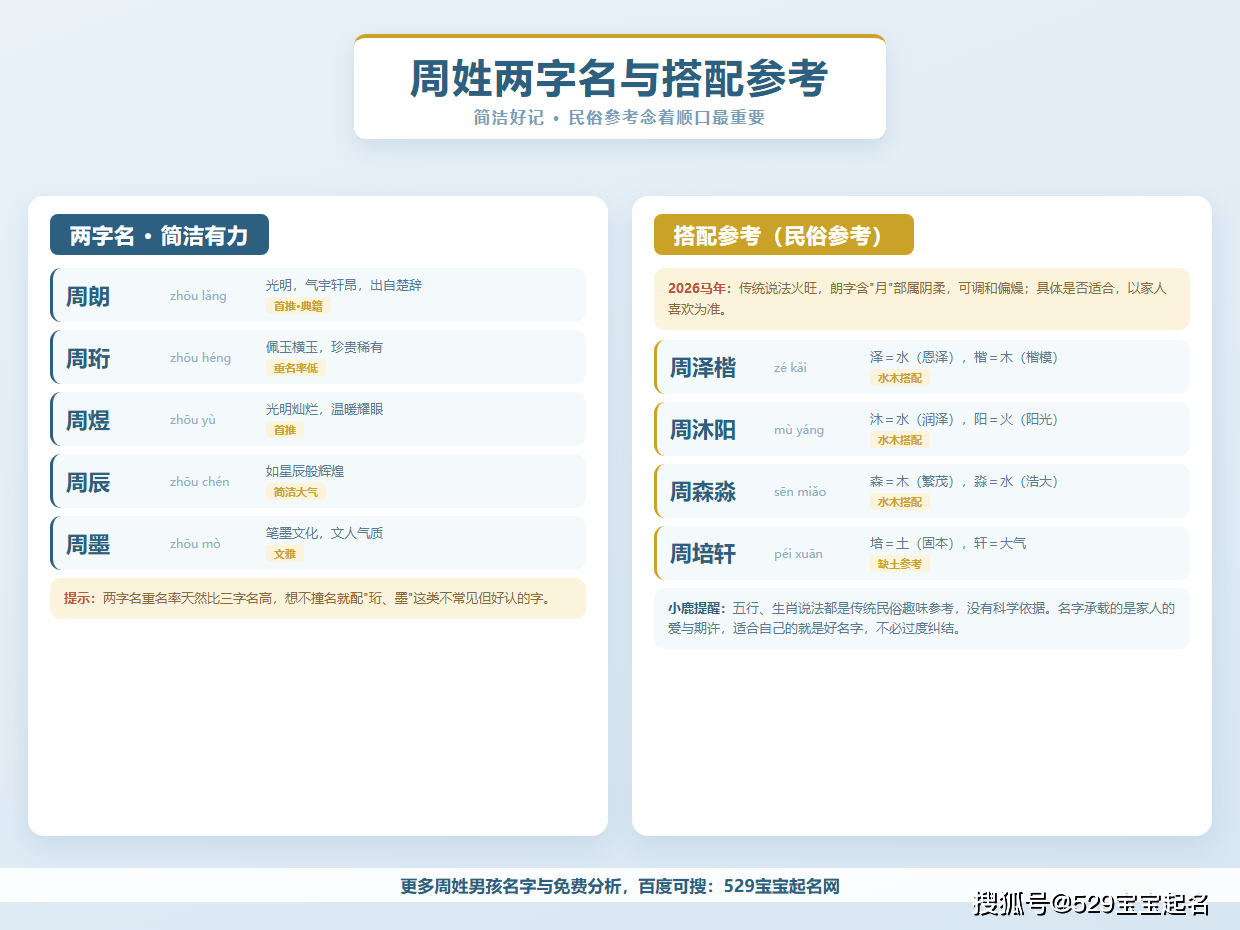Click the pinyin zhōu mò
The image size is (1240, 930).
click(x=195, y=544)
